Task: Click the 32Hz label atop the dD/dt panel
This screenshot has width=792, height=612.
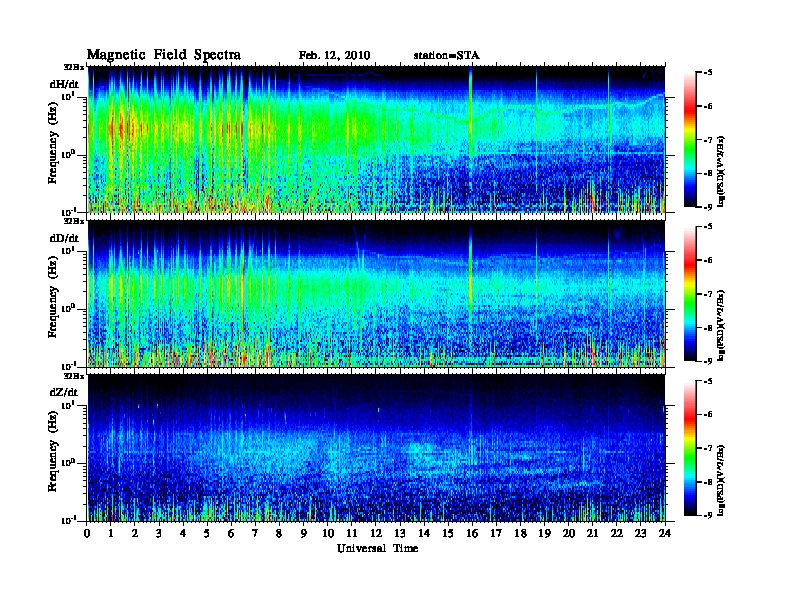Action: pyautogui.click(x=74, y=221)
